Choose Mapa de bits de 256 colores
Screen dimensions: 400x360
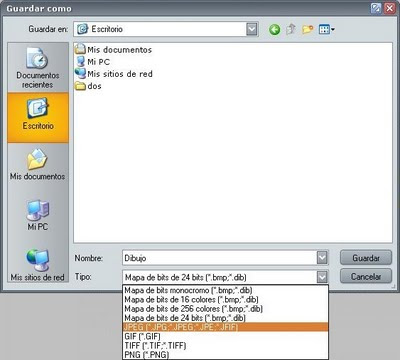[225, 309]
